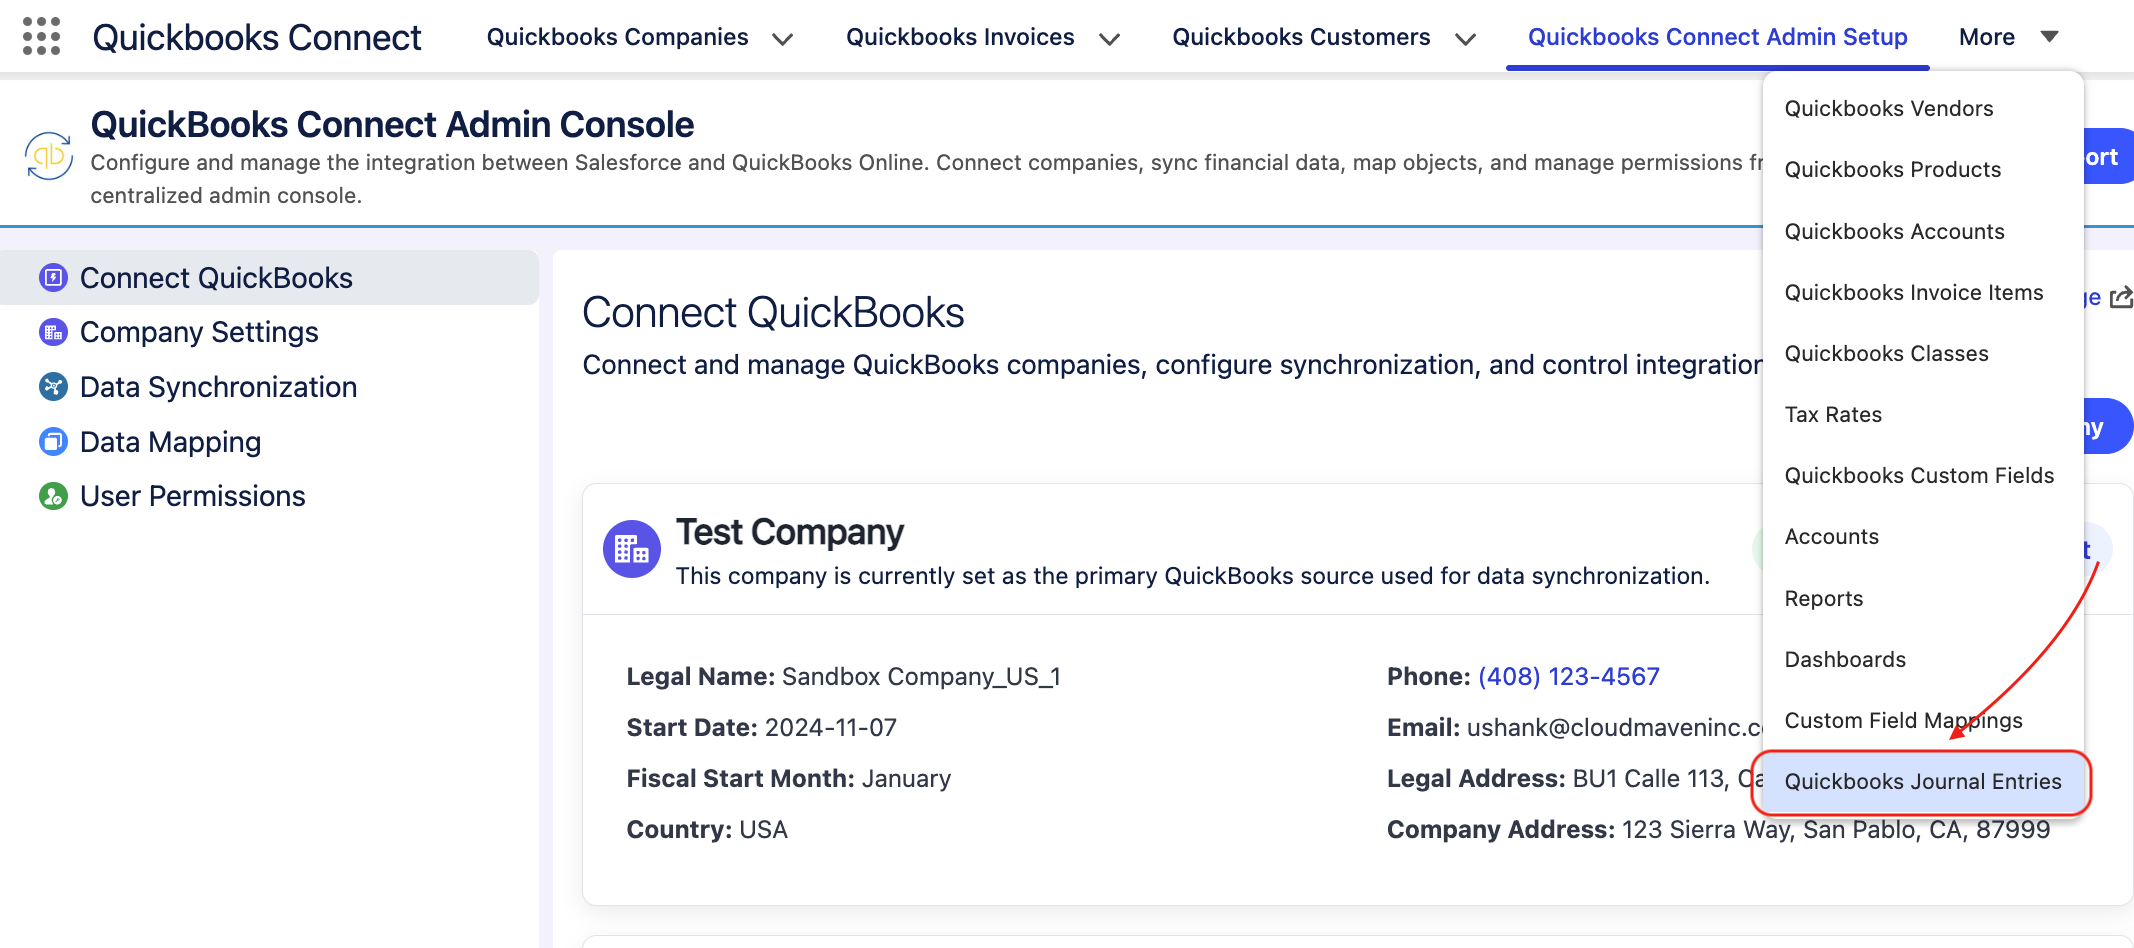Click the User Permissions sidebar icon
This screenshot has height=948, width=2134.
point(53,496)
